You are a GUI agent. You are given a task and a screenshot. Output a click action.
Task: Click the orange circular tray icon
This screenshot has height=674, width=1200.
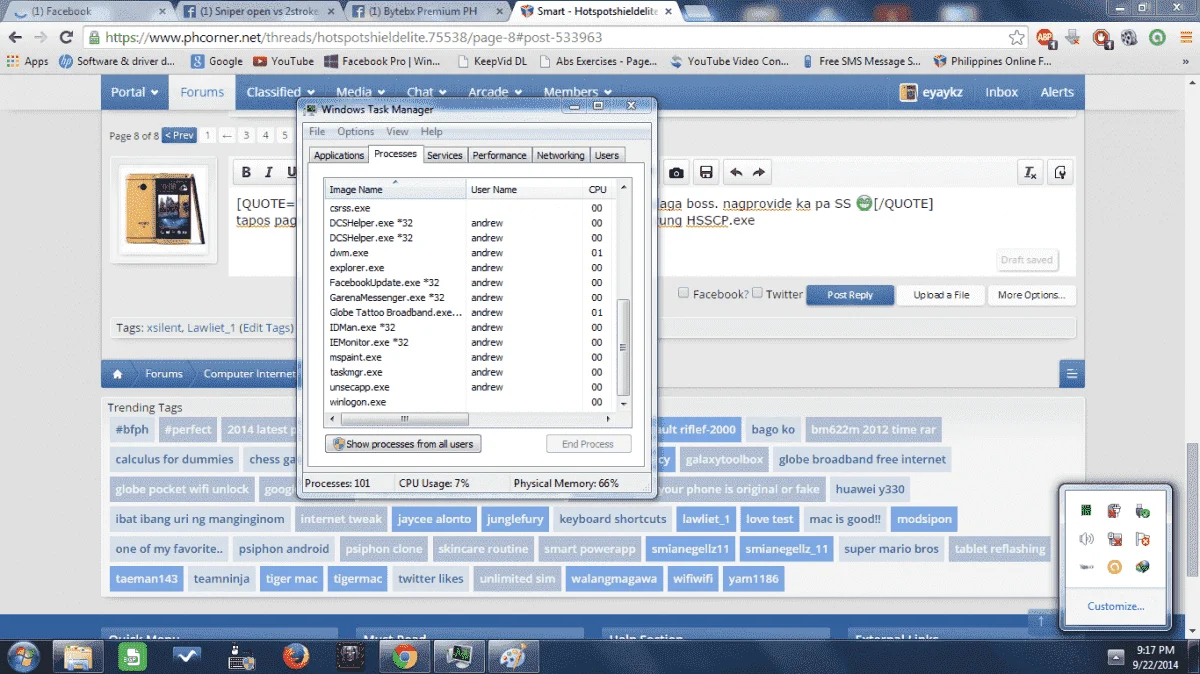(1114, 567)
